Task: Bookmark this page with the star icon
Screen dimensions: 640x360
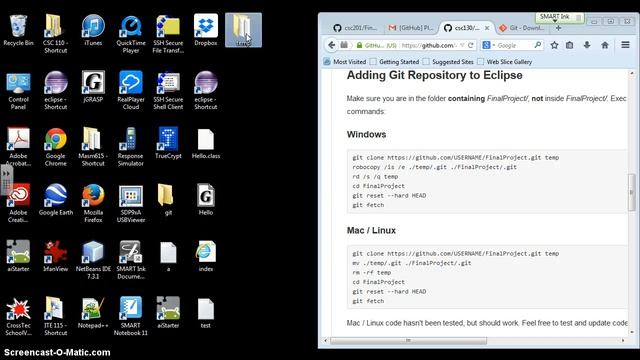Action: coord(554,45)
